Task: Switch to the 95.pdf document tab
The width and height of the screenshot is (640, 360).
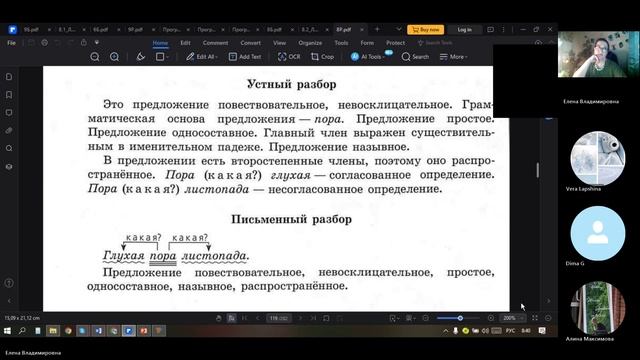Action: (31, 29)
